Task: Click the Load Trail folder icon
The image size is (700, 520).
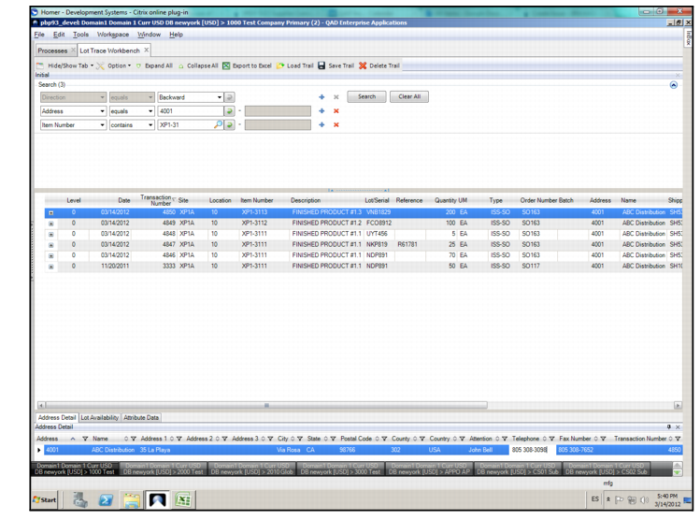Action: click(x=280, y=66)
